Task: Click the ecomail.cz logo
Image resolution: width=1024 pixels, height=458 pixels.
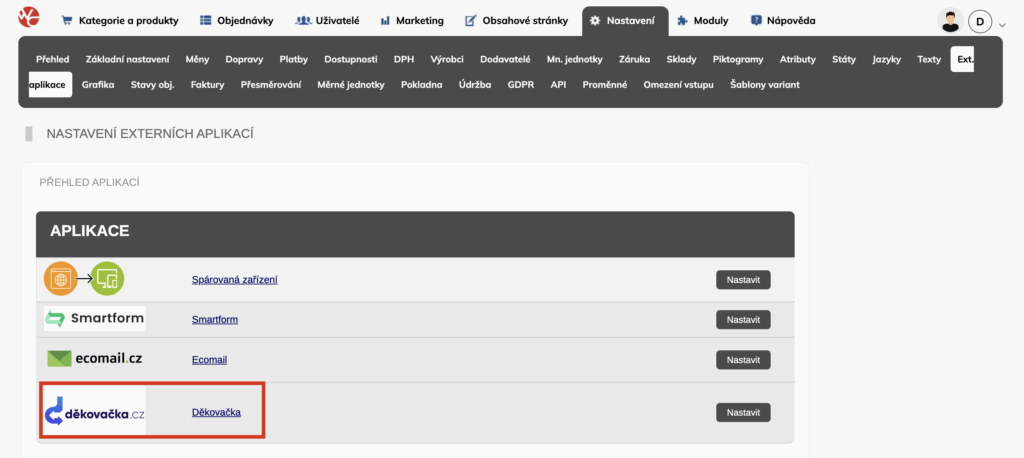Action: 95,359
